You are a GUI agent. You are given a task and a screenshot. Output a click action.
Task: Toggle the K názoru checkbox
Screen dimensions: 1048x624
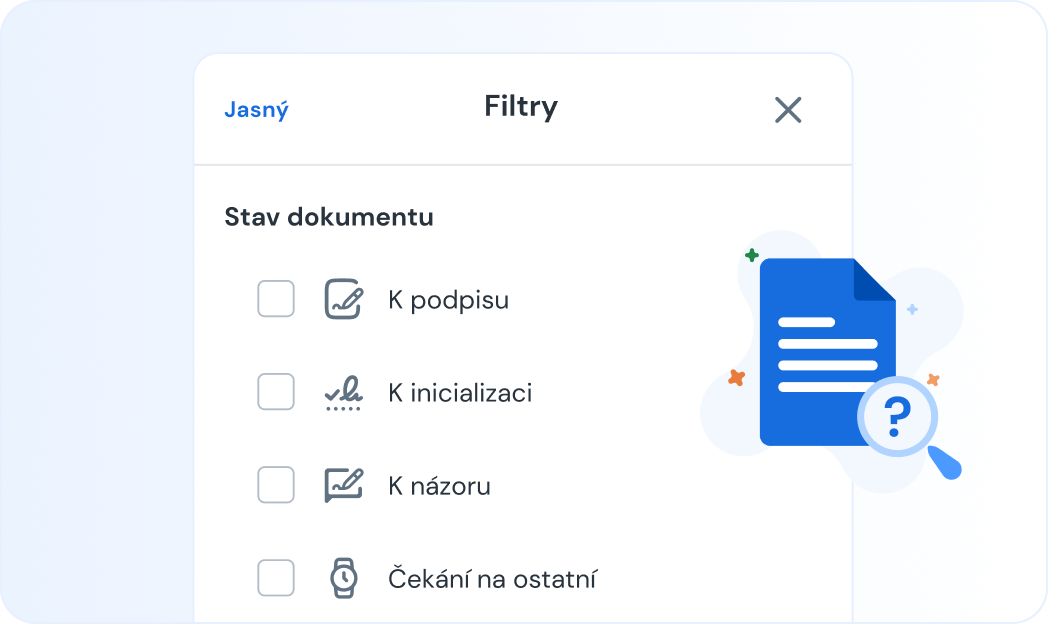point(275,484)
